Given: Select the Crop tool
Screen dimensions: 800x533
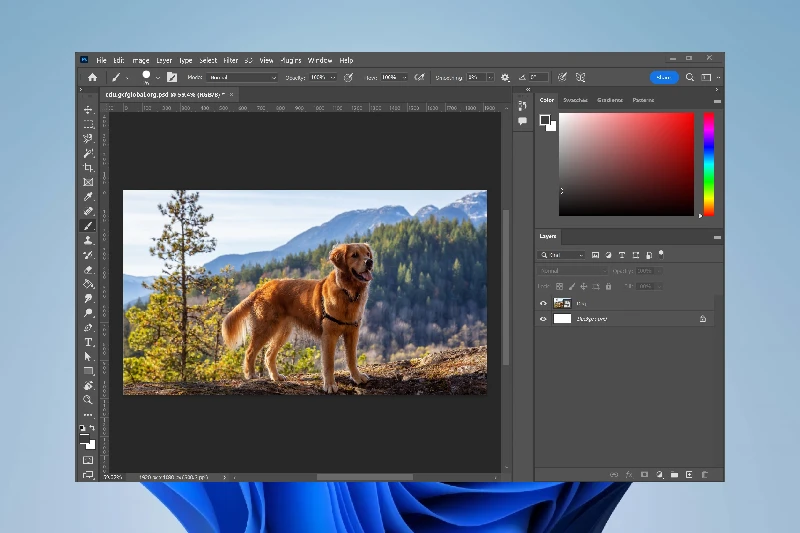Looking at the screenshot, I should [88, 168].
